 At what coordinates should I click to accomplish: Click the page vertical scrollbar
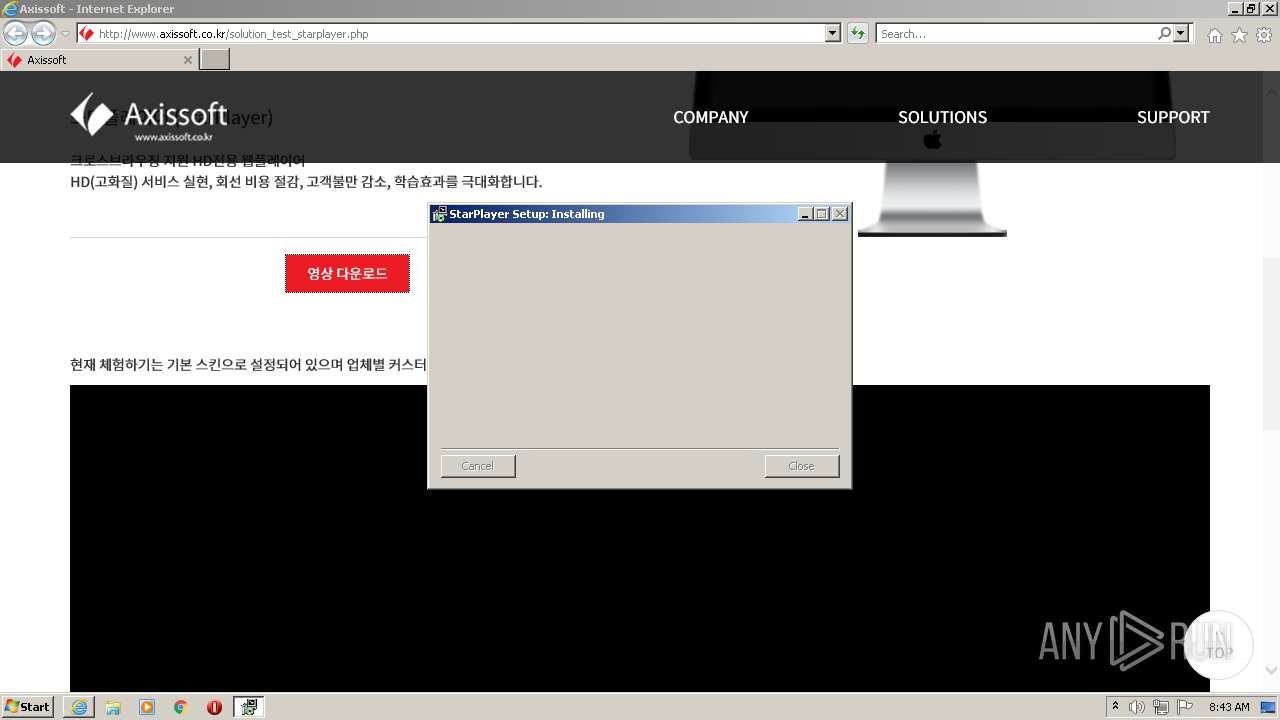pyautogui.click(x=1272, y=344)
